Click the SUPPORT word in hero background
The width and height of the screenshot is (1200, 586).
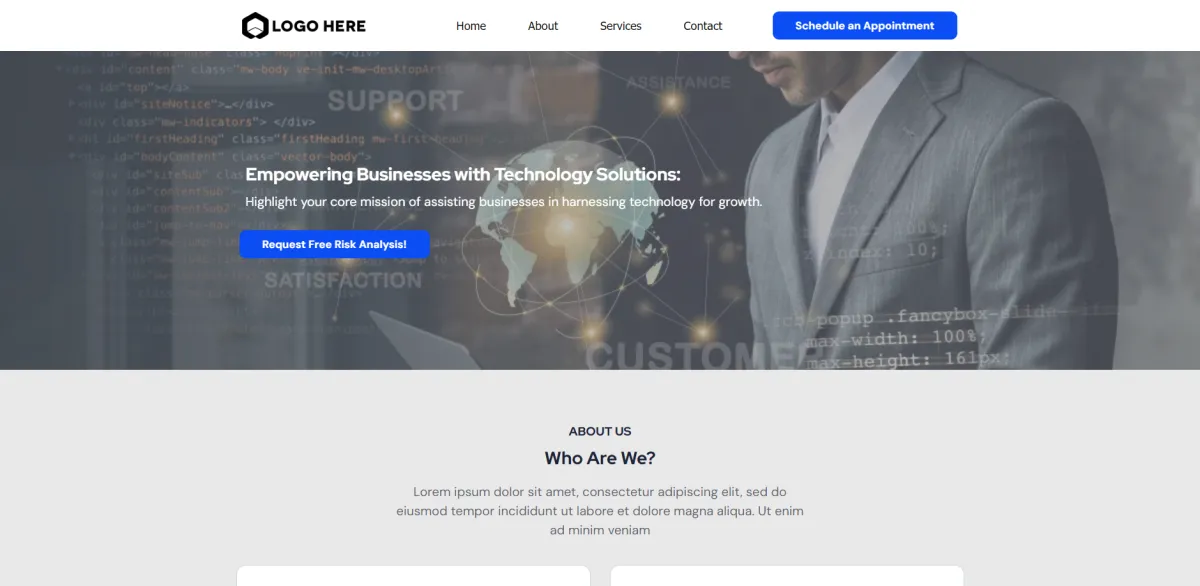click(x=395, y=101)
